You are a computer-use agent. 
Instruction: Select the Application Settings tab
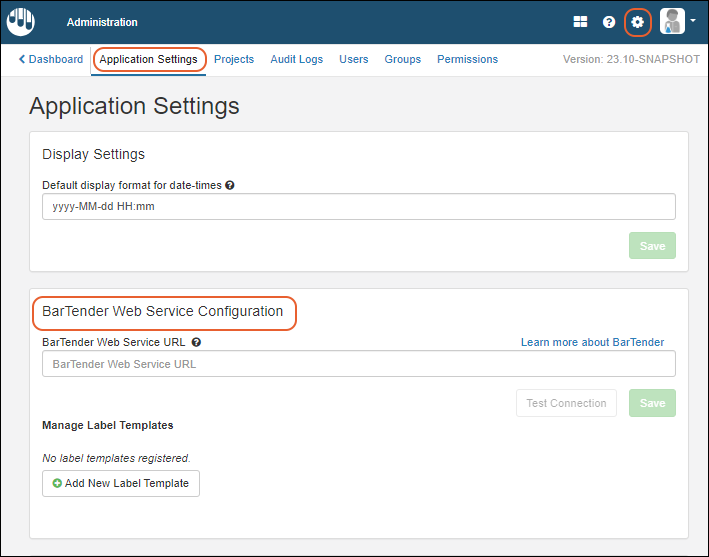[148, 59]
